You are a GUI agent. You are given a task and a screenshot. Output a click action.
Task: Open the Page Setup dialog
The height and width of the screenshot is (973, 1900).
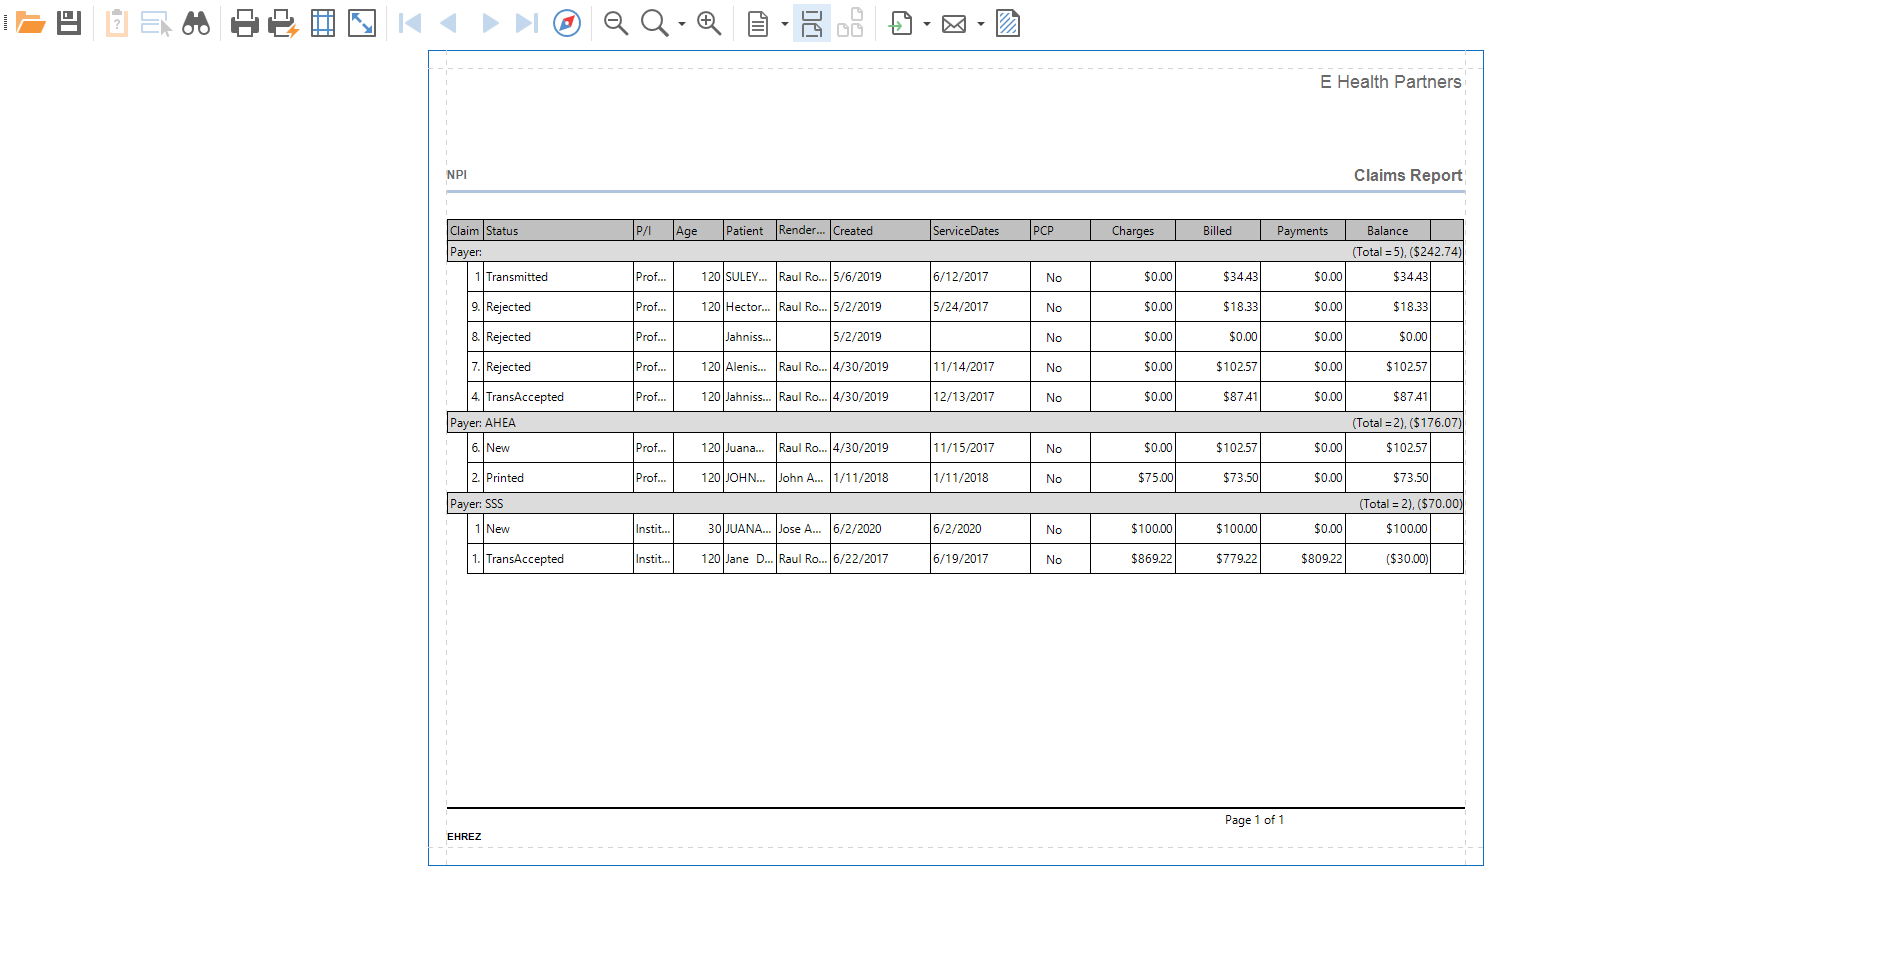click(322, 23)
